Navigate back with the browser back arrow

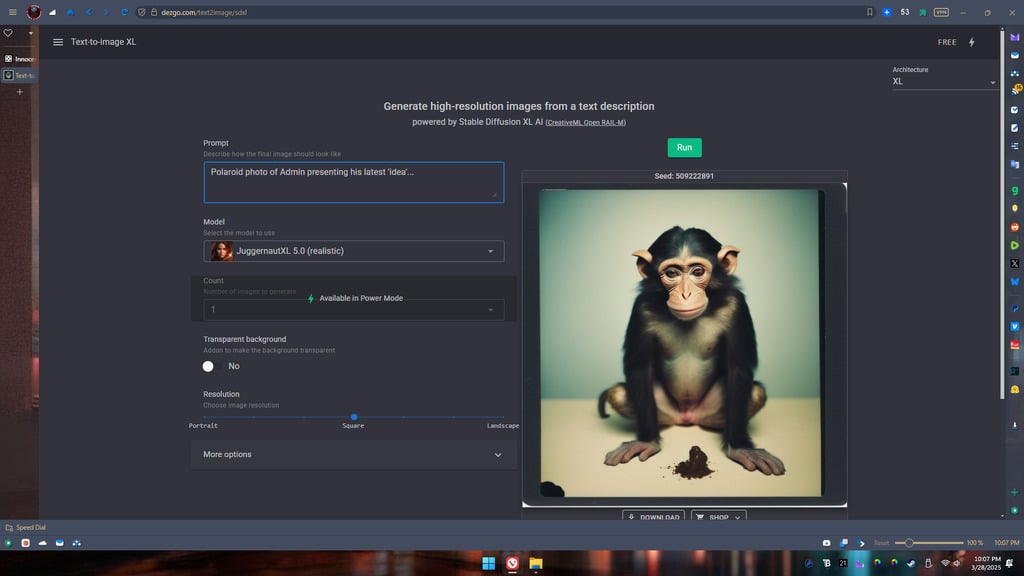click(x=88, y=12)
